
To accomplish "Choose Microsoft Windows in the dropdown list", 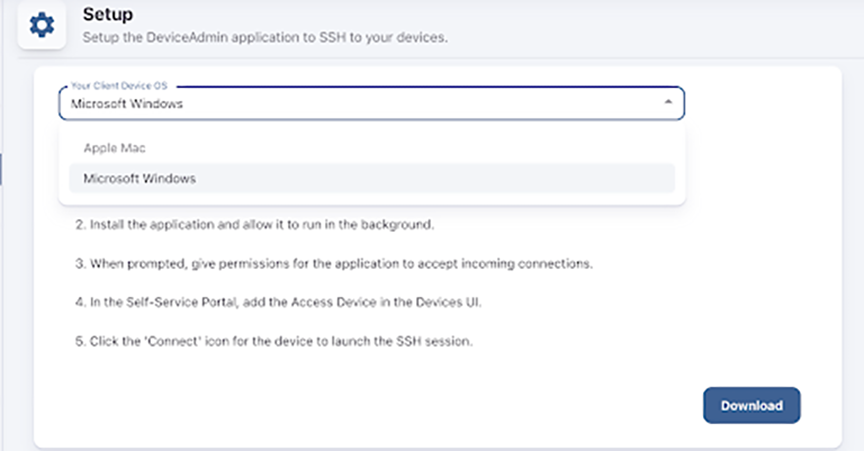I will (140, 179).
